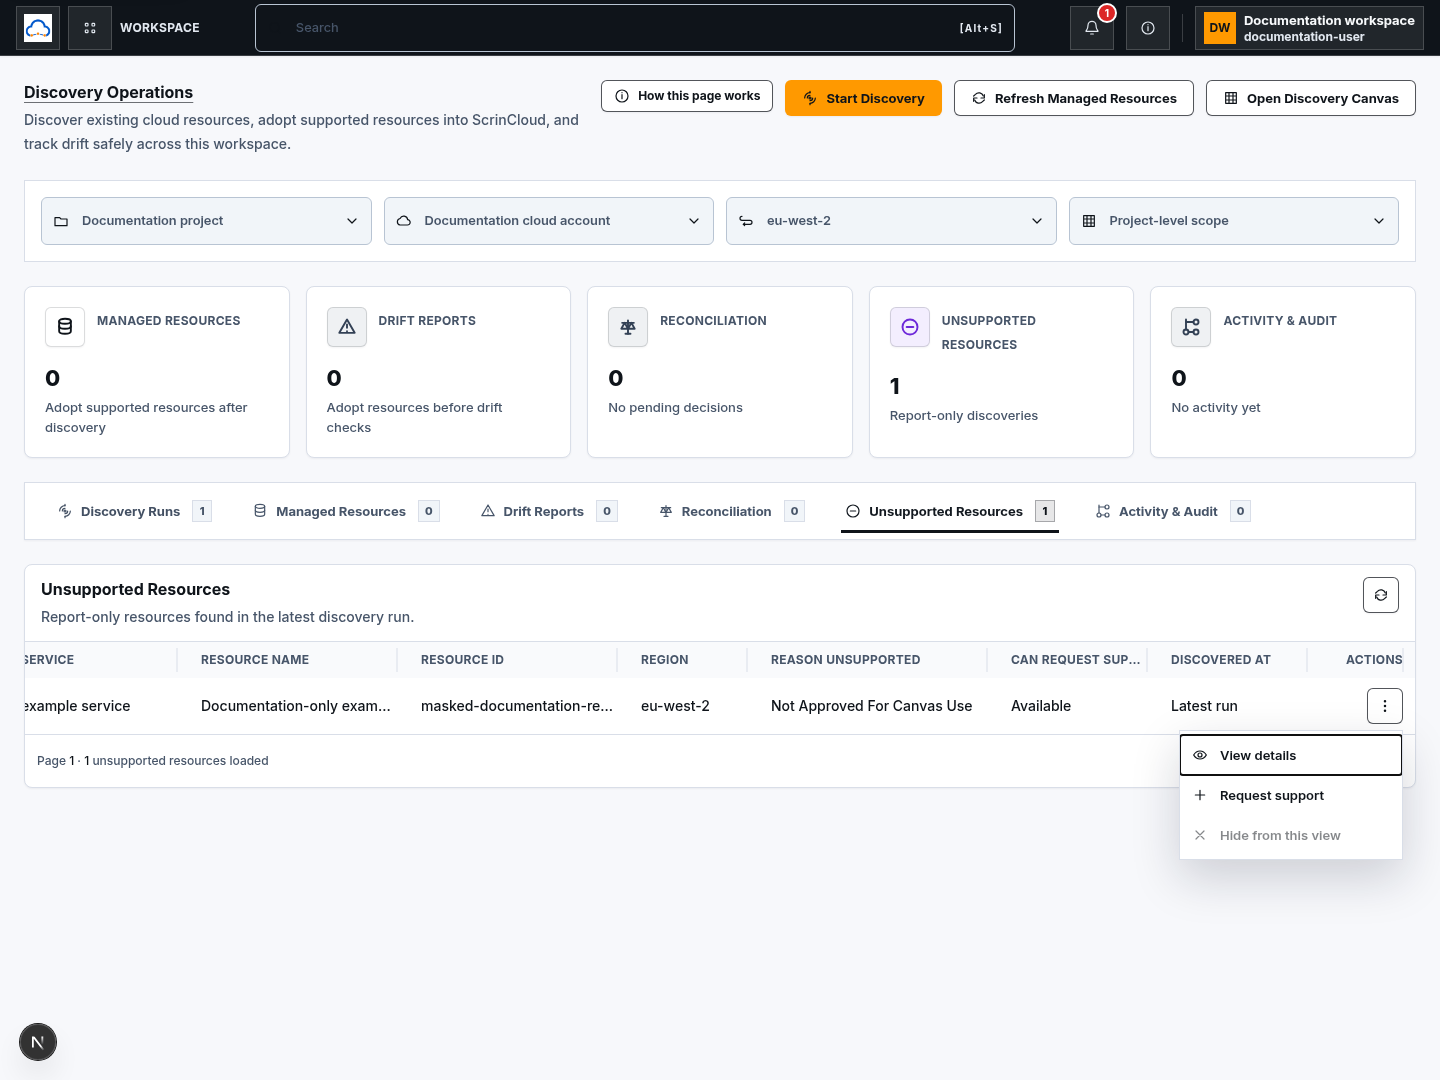Click the Activity & Audit tab icon
This screenshot has width=1440, height=1080.
(x=1103, y=511)
